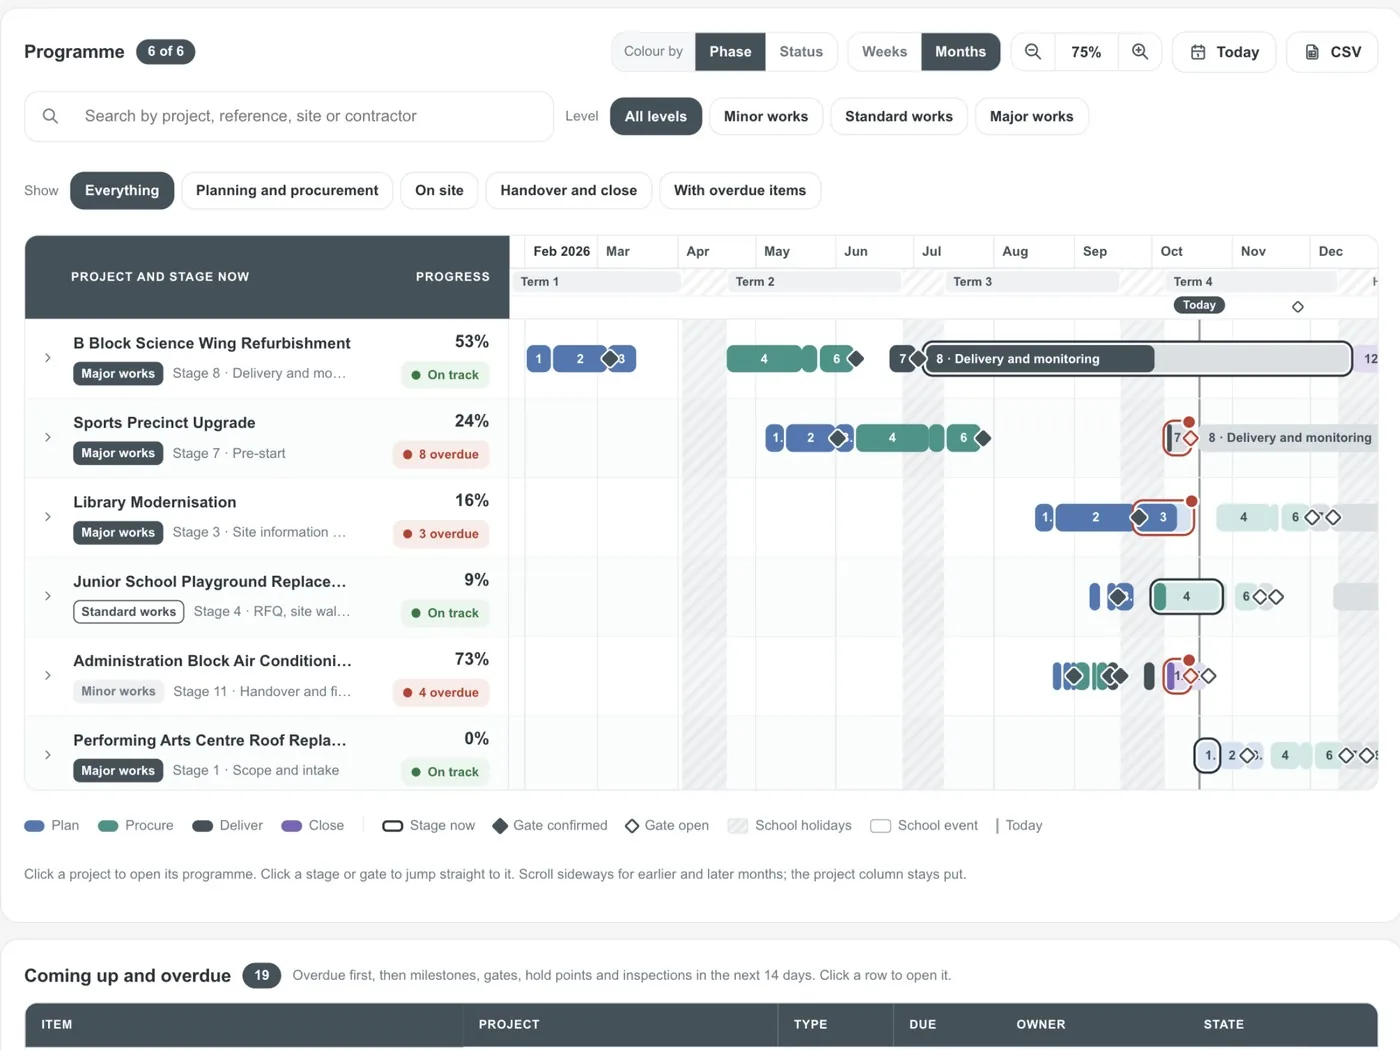Colour bars by Phase
Viewport: 1400px width, 1050px height.
point(730,52)
